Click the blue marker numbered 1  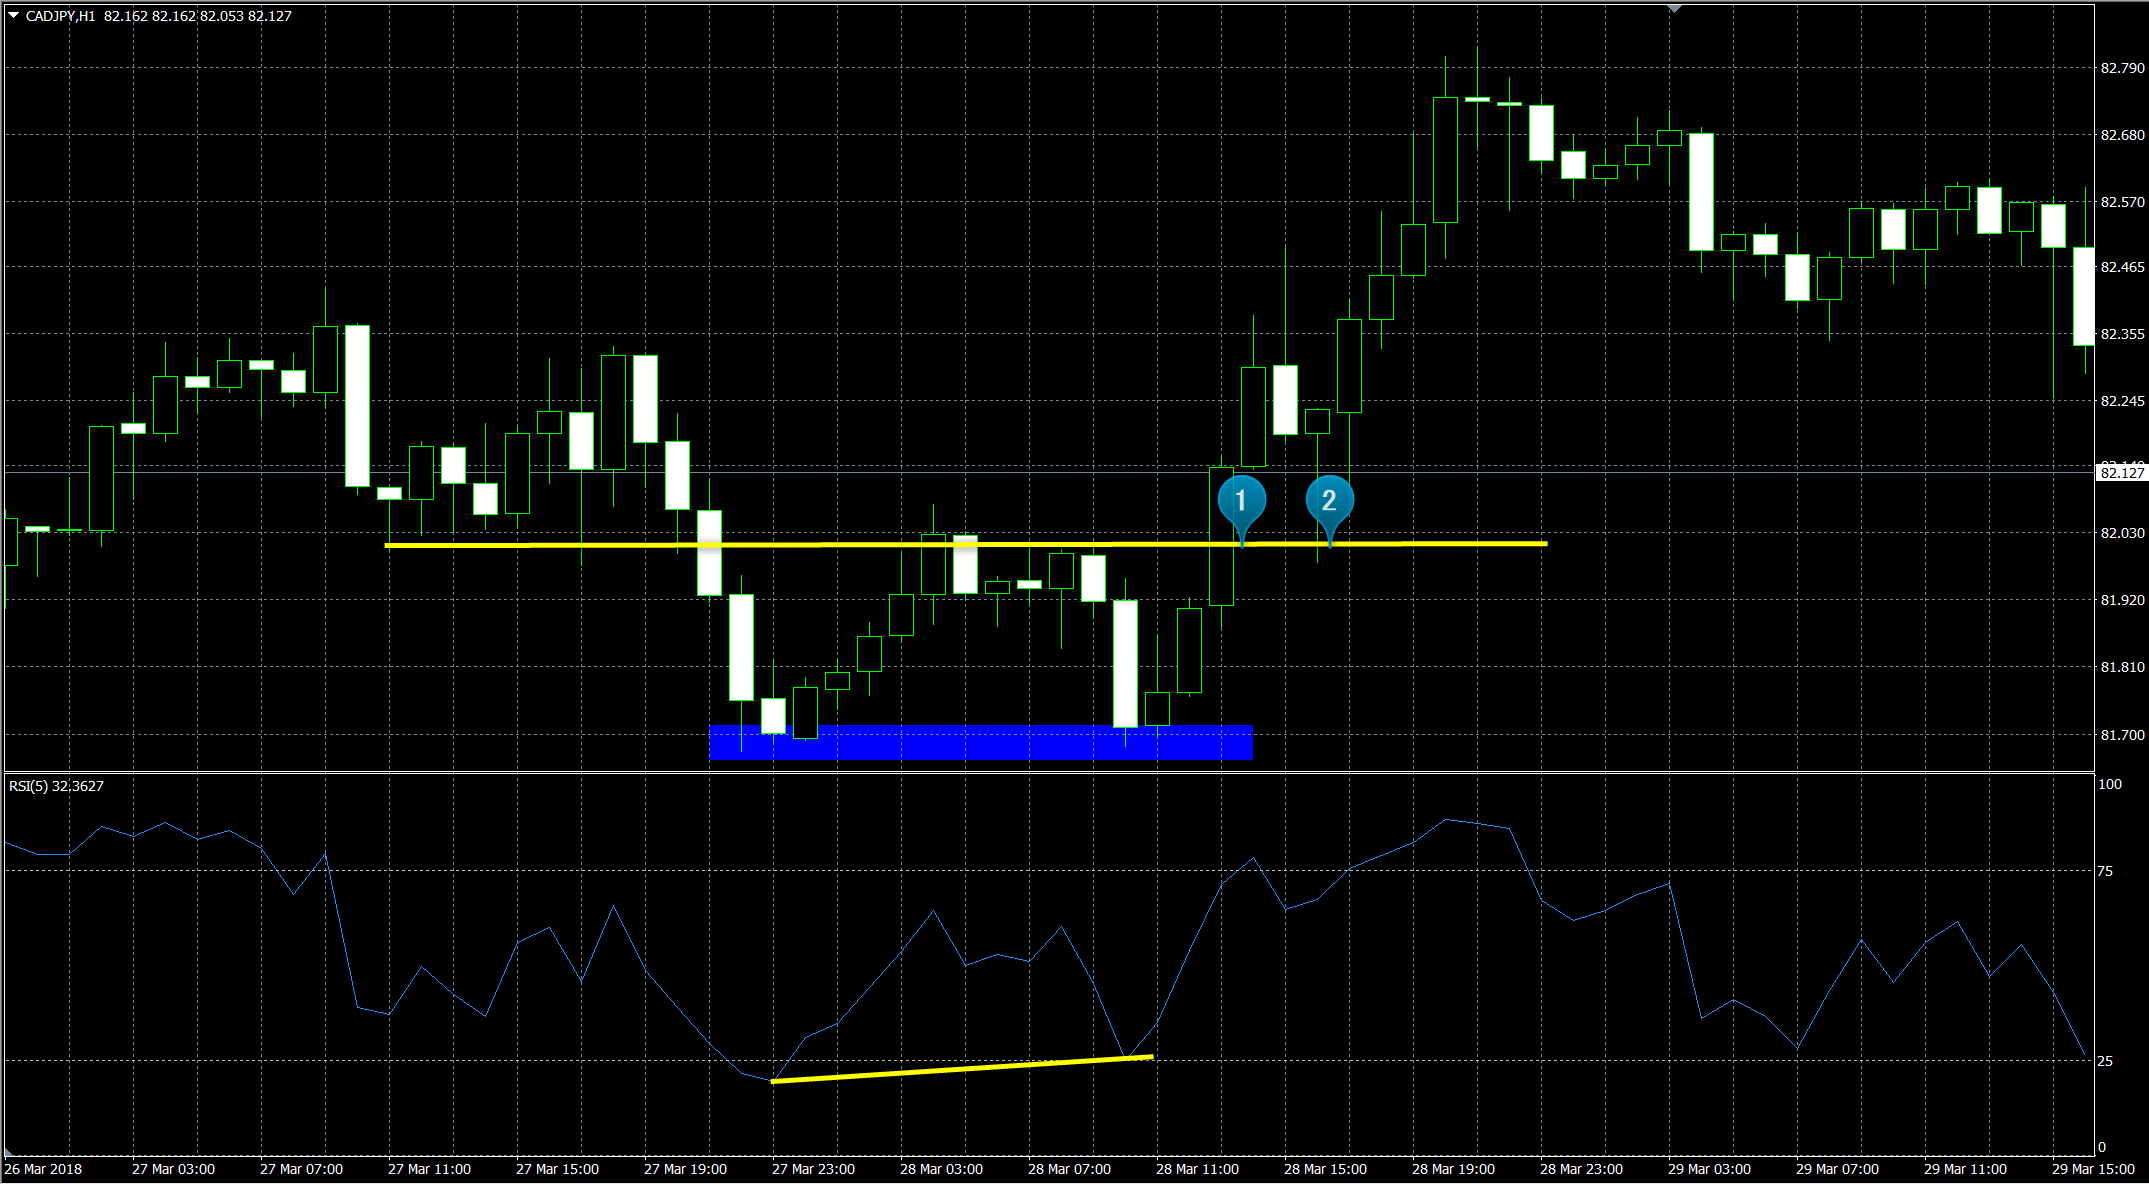[1241, 501]
